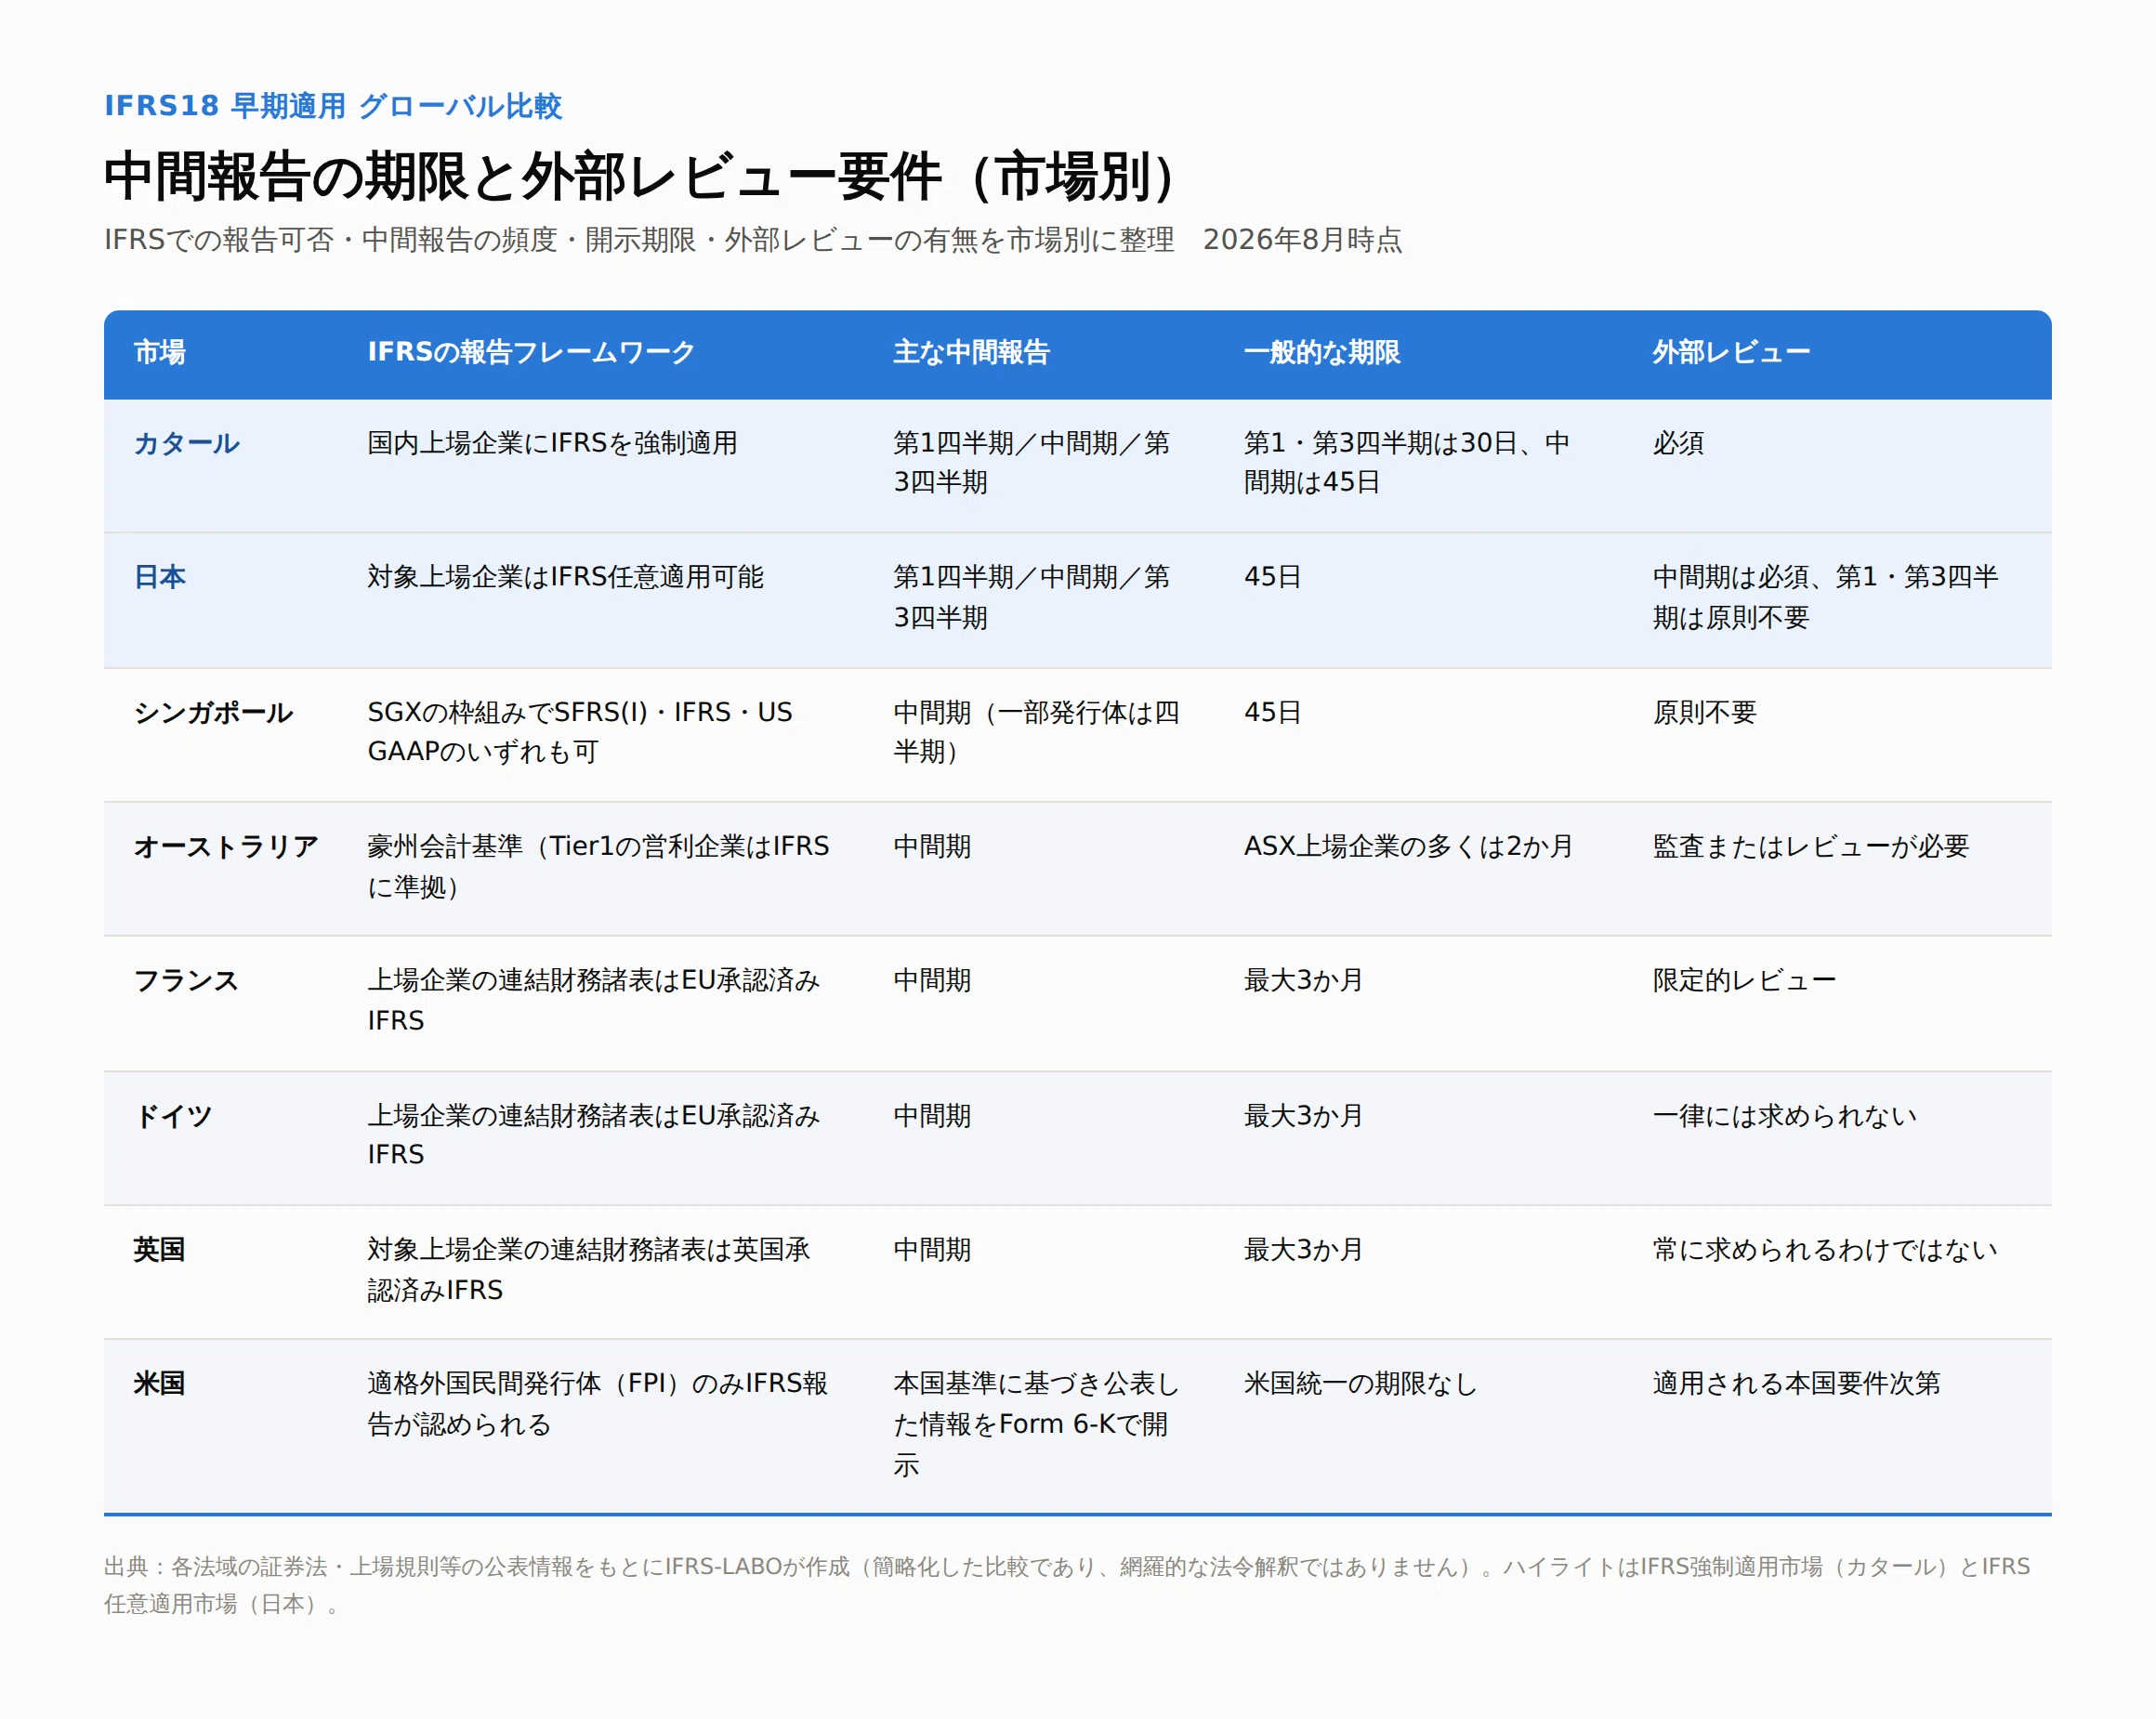
Task: Select the ドイツ row label
Action: tap(173, 1115)
